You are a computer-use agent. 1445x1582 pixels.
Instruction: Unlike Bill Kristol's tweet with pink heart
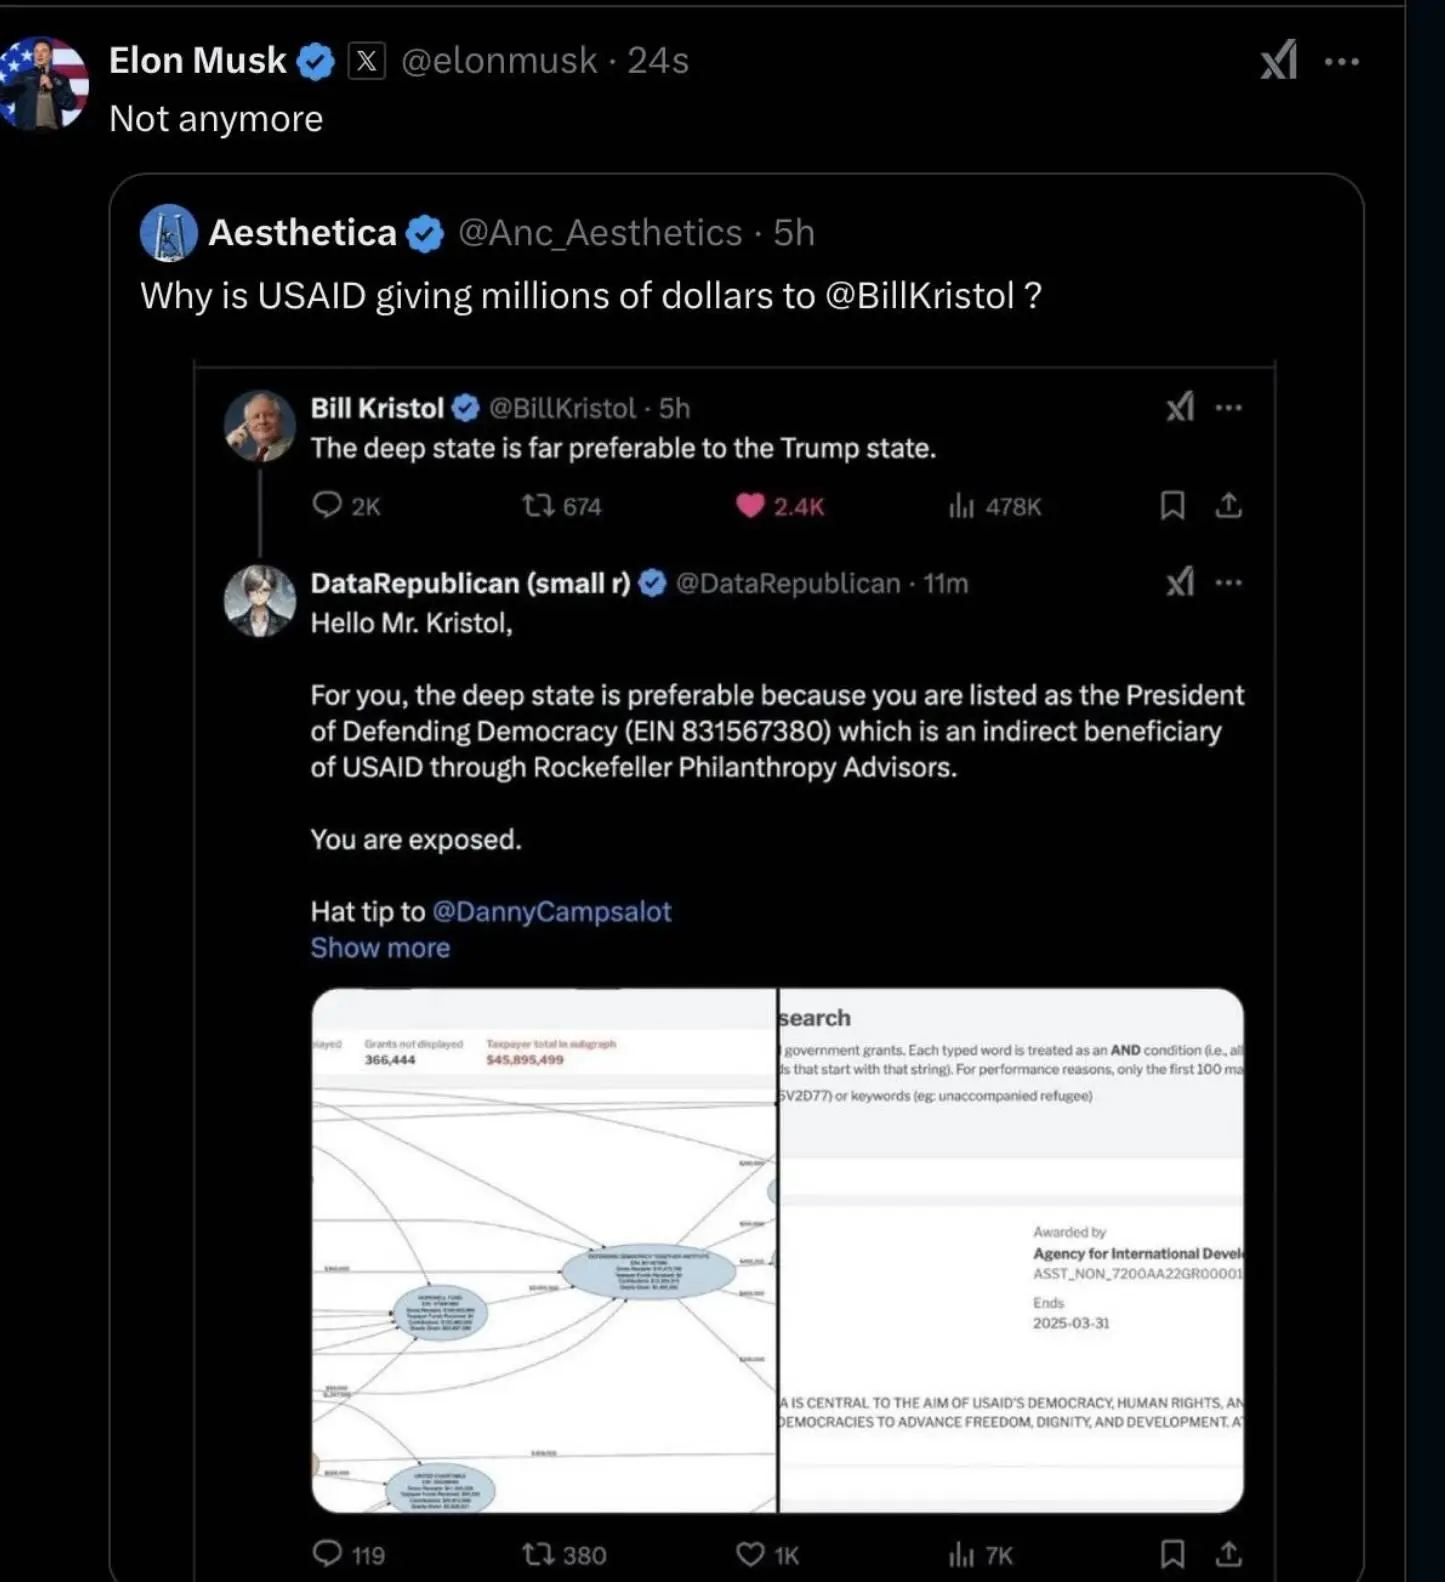[750, 505]
